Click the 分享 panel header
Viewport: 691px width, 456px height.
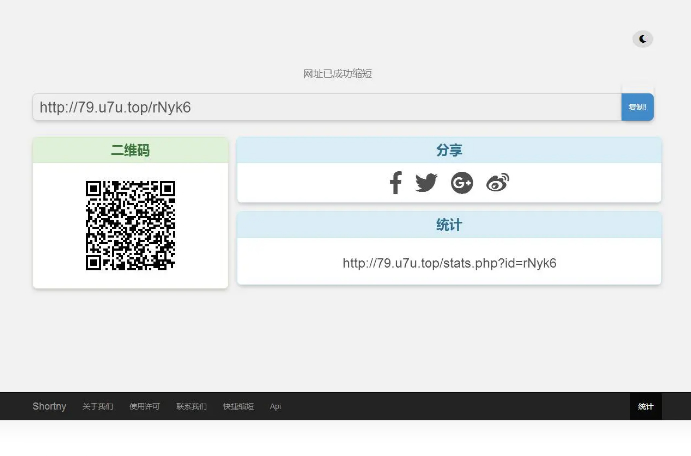(449, 150)
